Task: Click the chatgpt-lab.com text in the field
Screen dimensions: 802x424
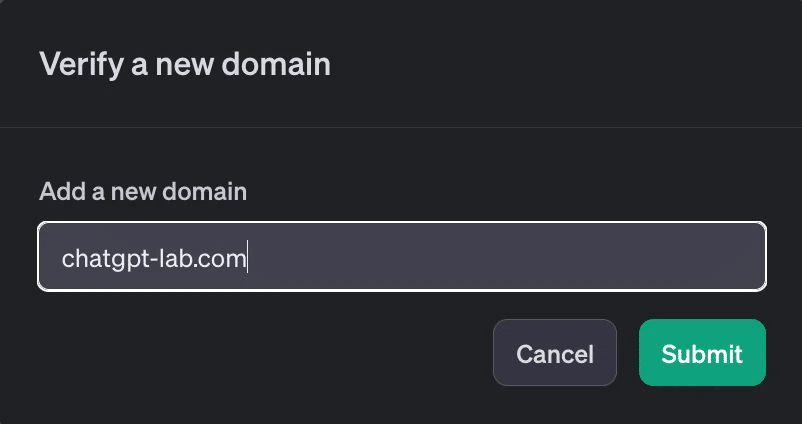Action: [154, 259]
